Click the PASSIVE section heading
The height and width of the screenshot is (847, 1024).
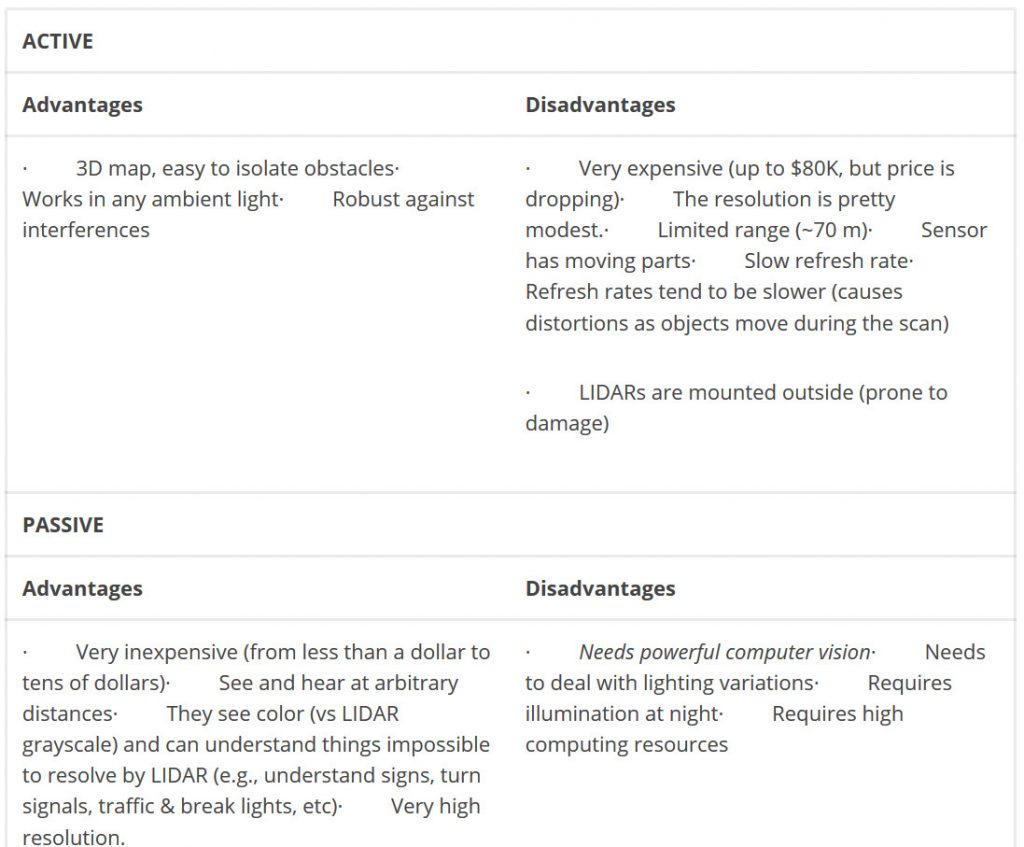coord(63,525)
